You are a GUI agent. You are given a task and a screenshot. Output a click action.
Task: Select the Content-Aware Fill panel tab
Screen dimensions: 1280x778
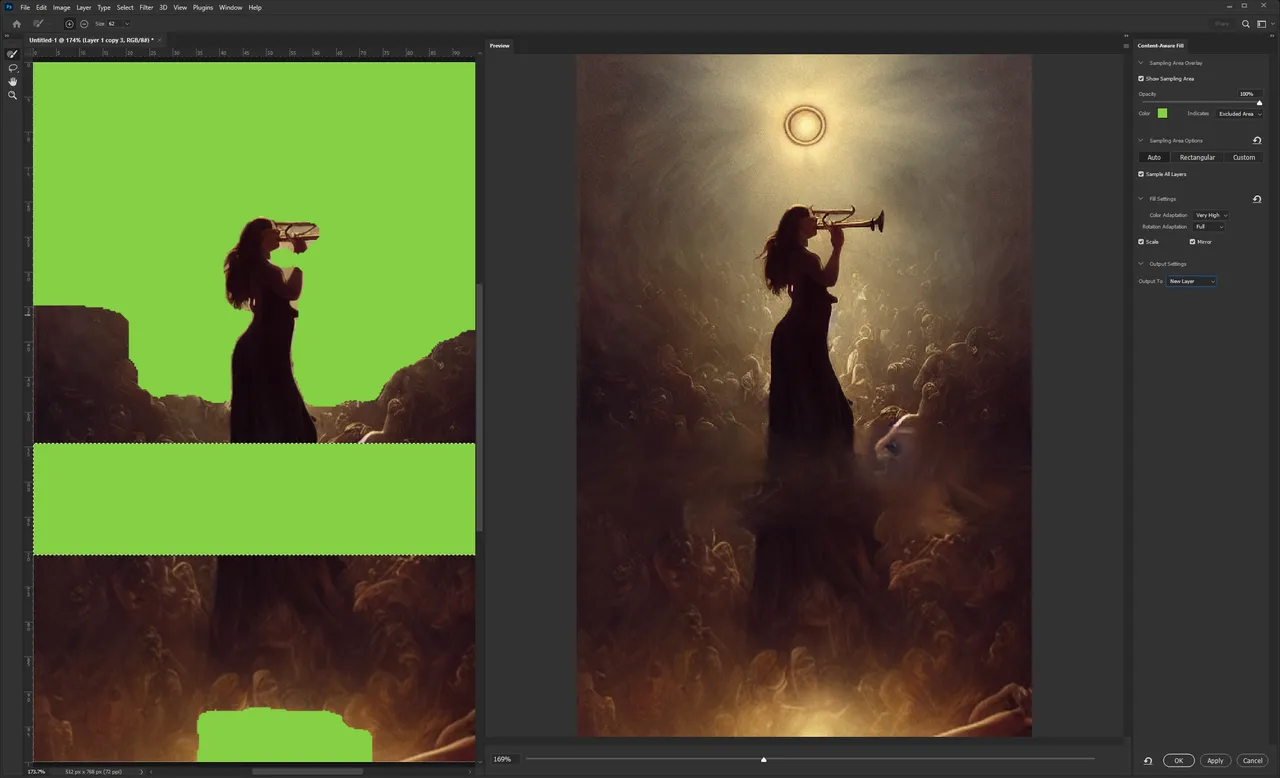(x=1163, y=45)
